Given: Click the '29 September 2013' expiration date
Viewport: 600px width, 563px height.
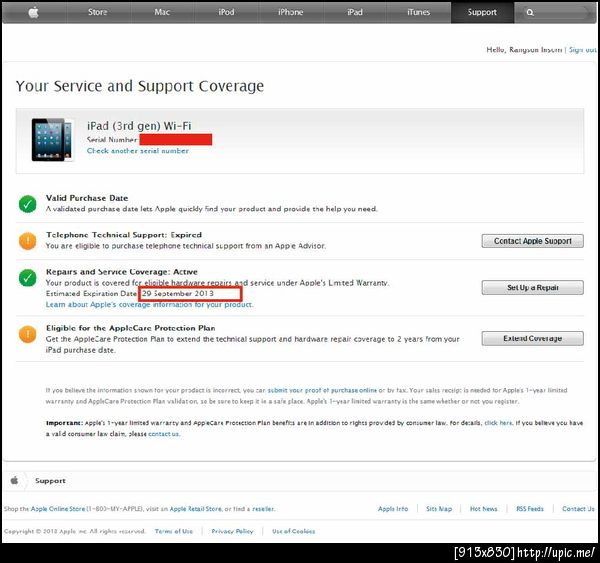Looking at the screenshot, I should point(178,294).
